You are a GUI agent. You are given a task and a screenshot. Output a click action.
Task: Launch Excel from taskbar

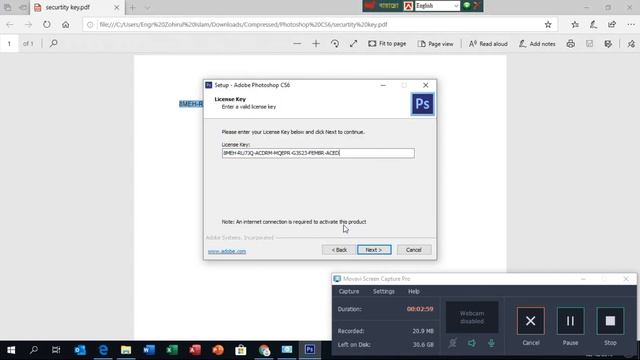tap(172, 350)
